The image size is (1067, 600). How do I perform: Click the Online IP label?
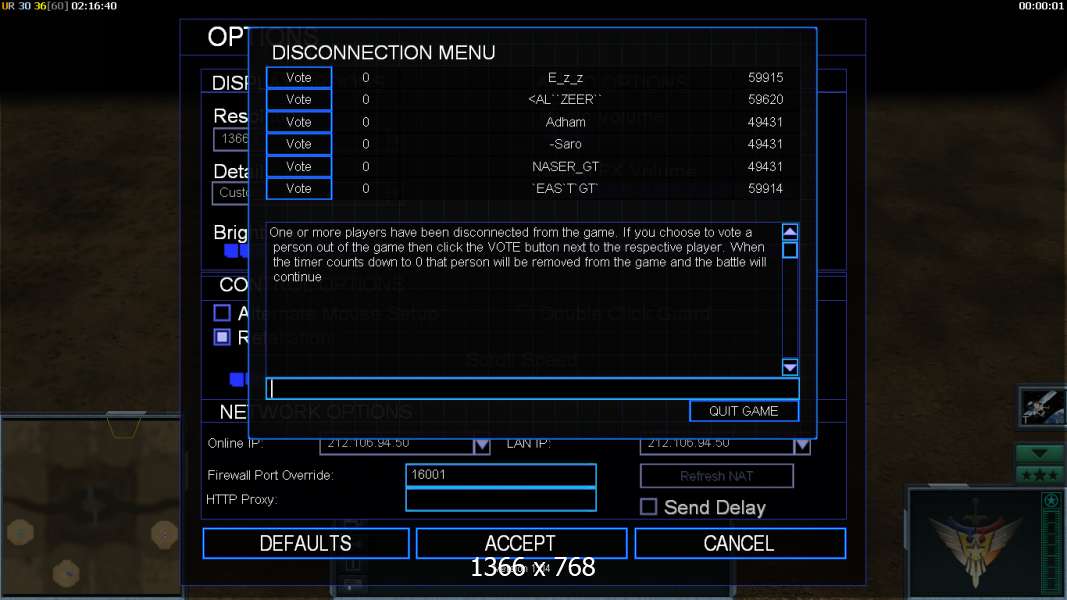[x=235, y=444]
